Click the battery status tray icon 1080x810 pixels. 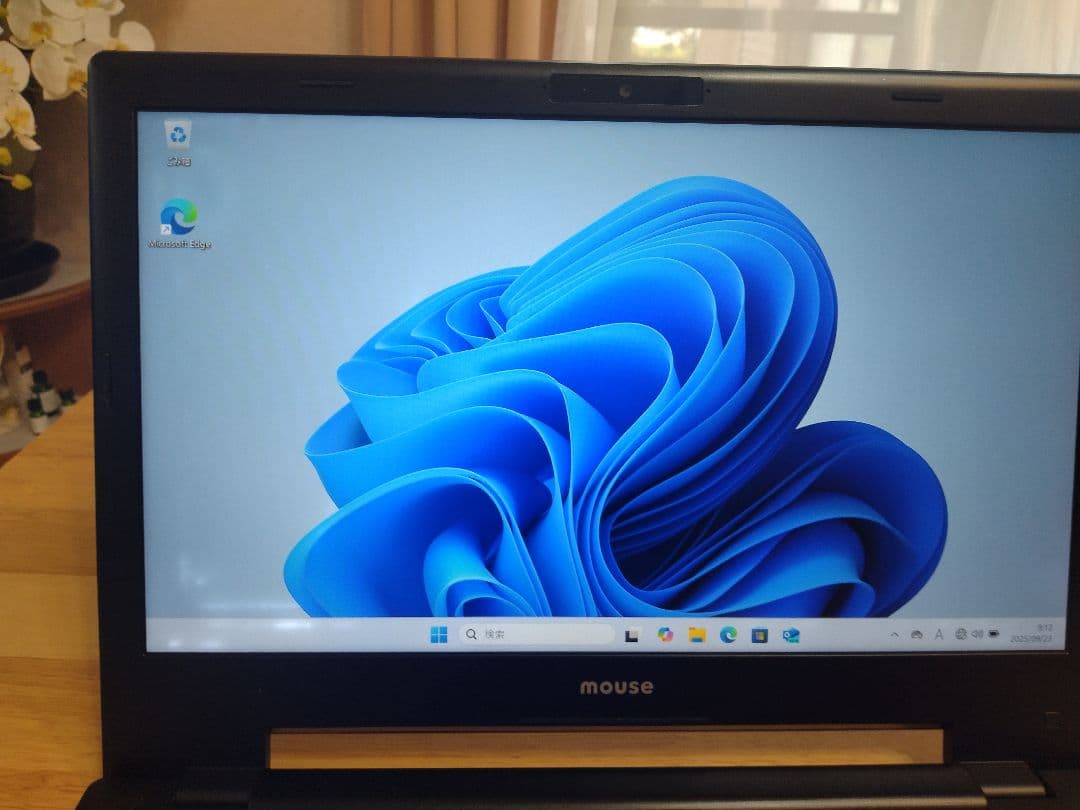click(x=994, y=634)
